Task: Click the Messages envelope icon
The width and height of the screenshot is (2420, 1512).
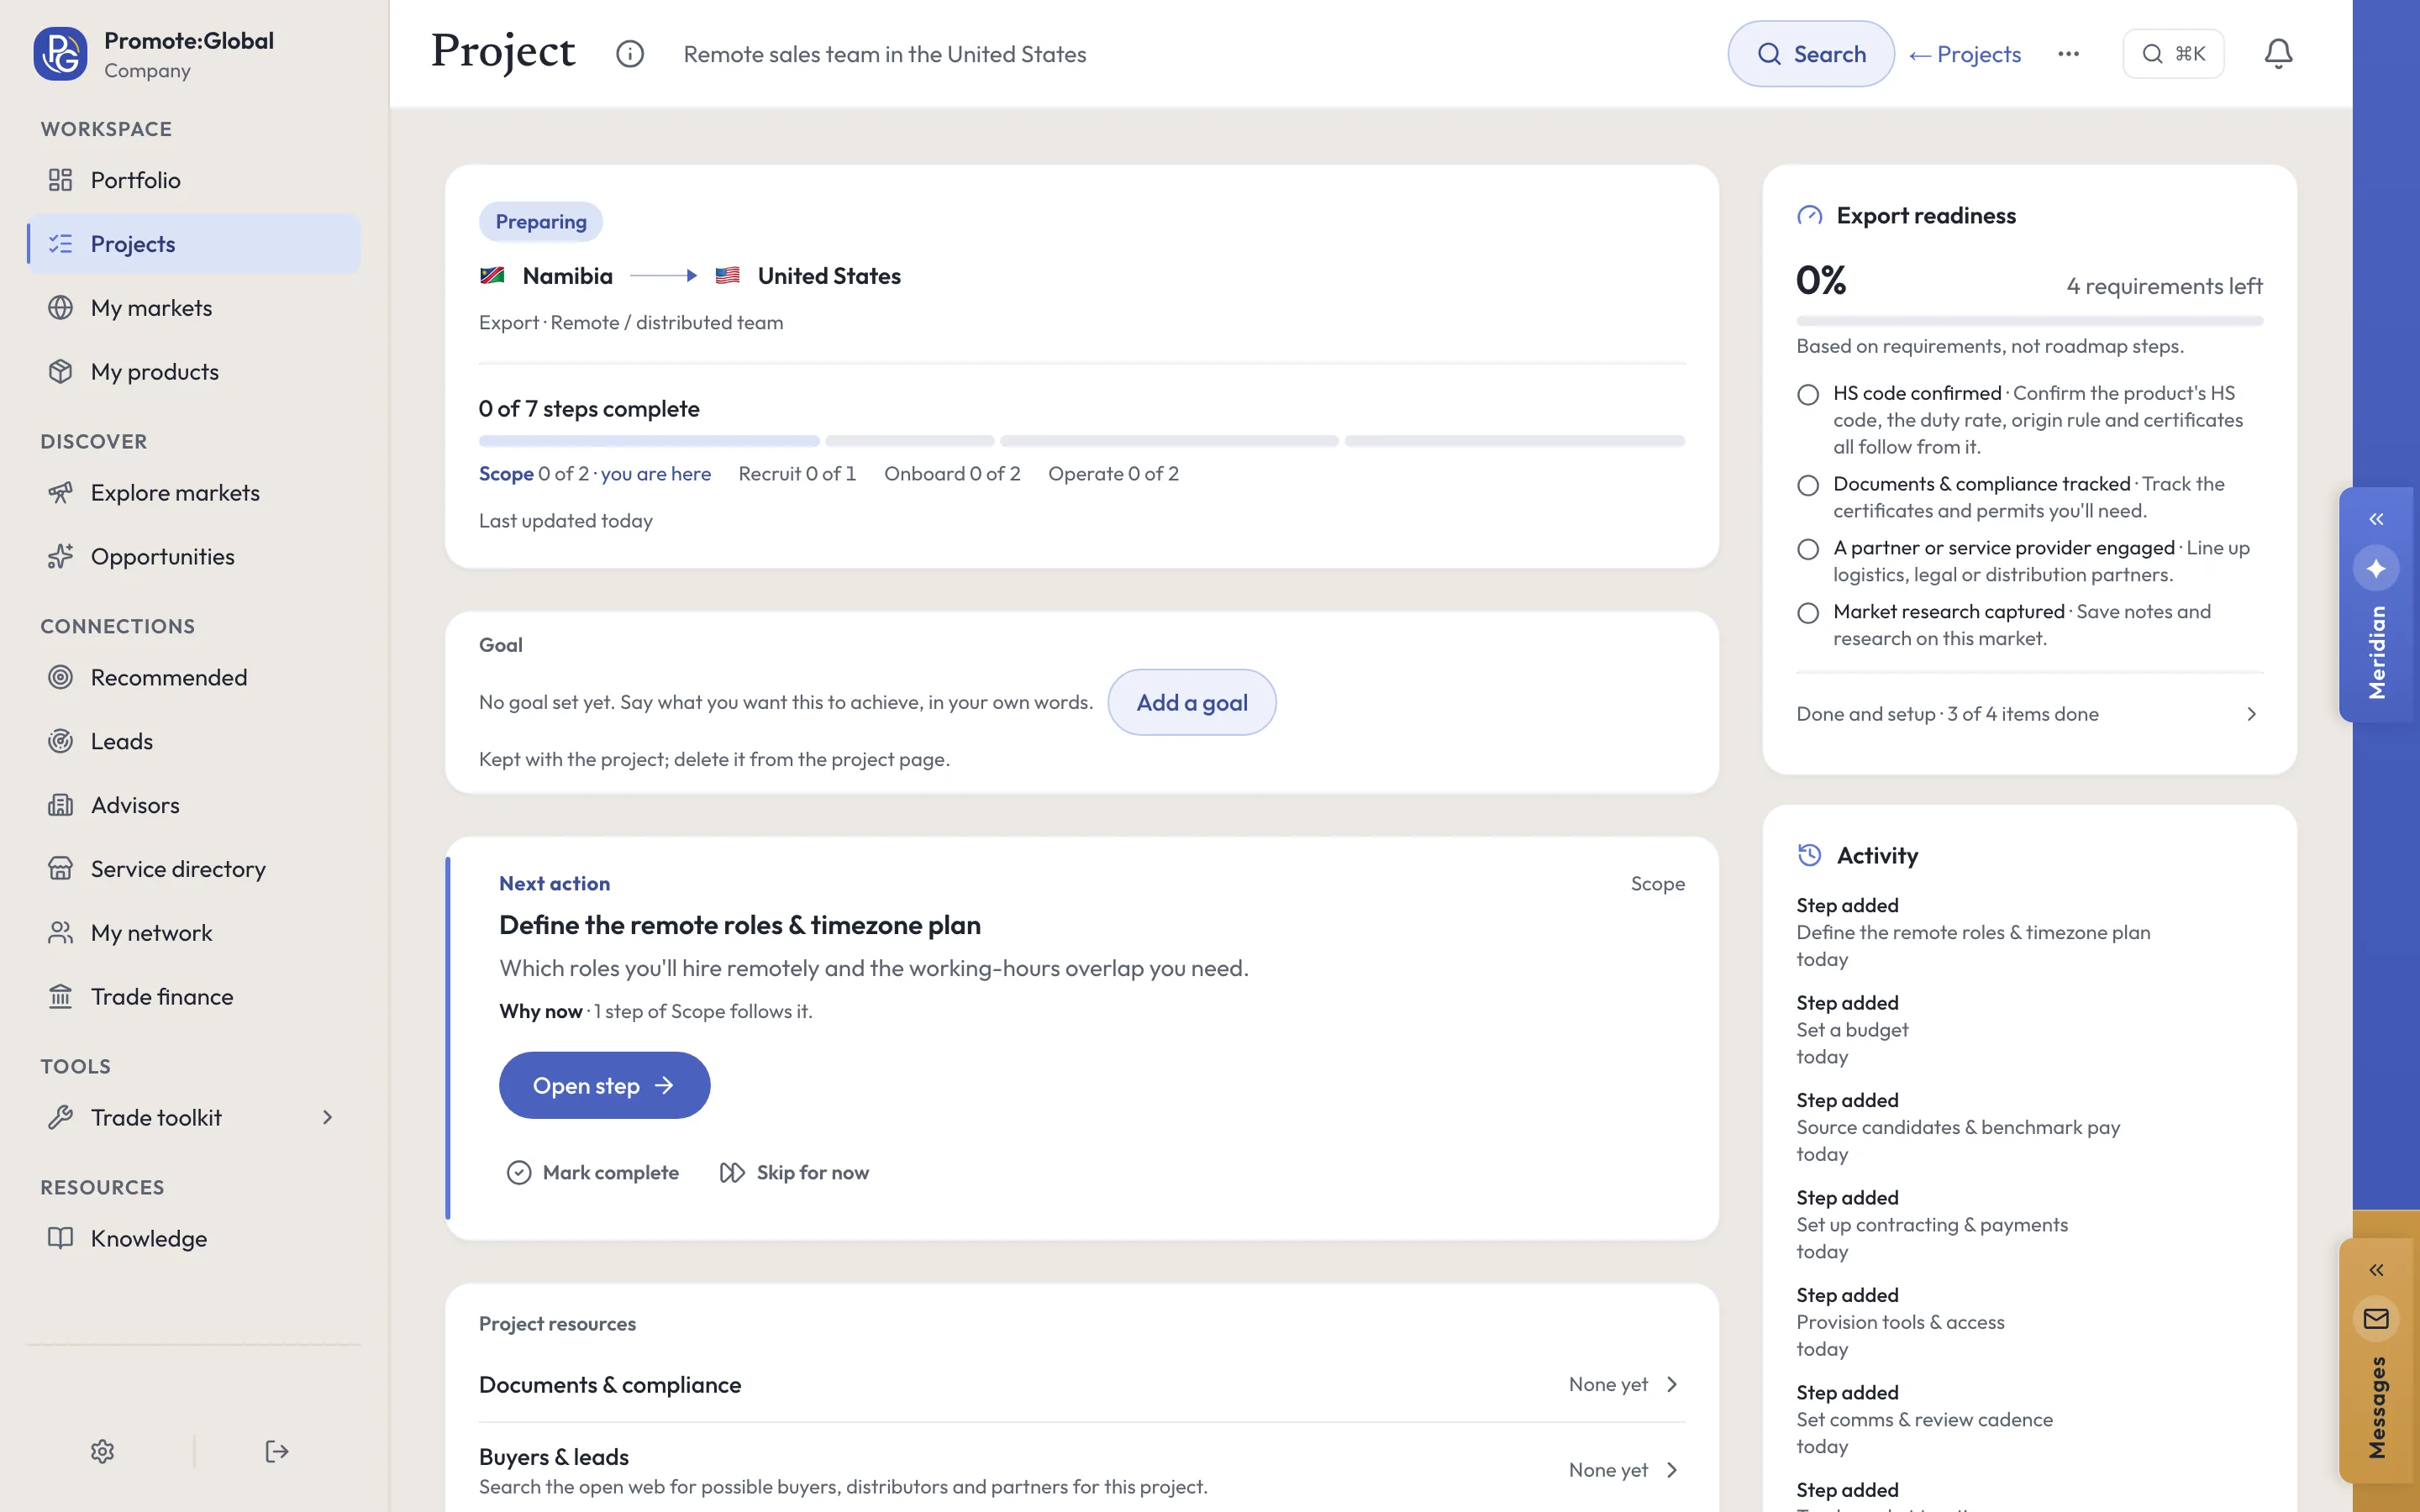Action: [x=2376, y=1319]
